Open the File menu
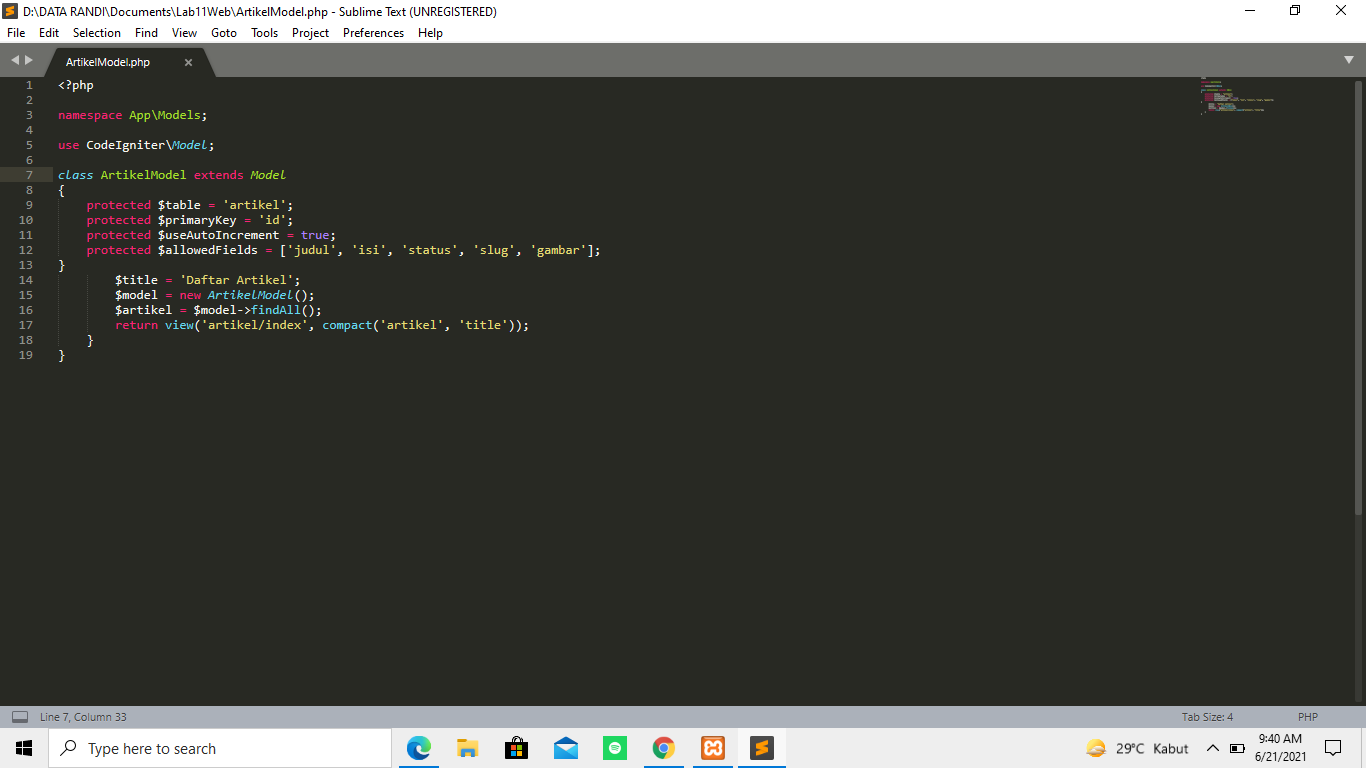The height and width of the screenshot is (768, 1366). pyautogui.click(x=16, y=33)
